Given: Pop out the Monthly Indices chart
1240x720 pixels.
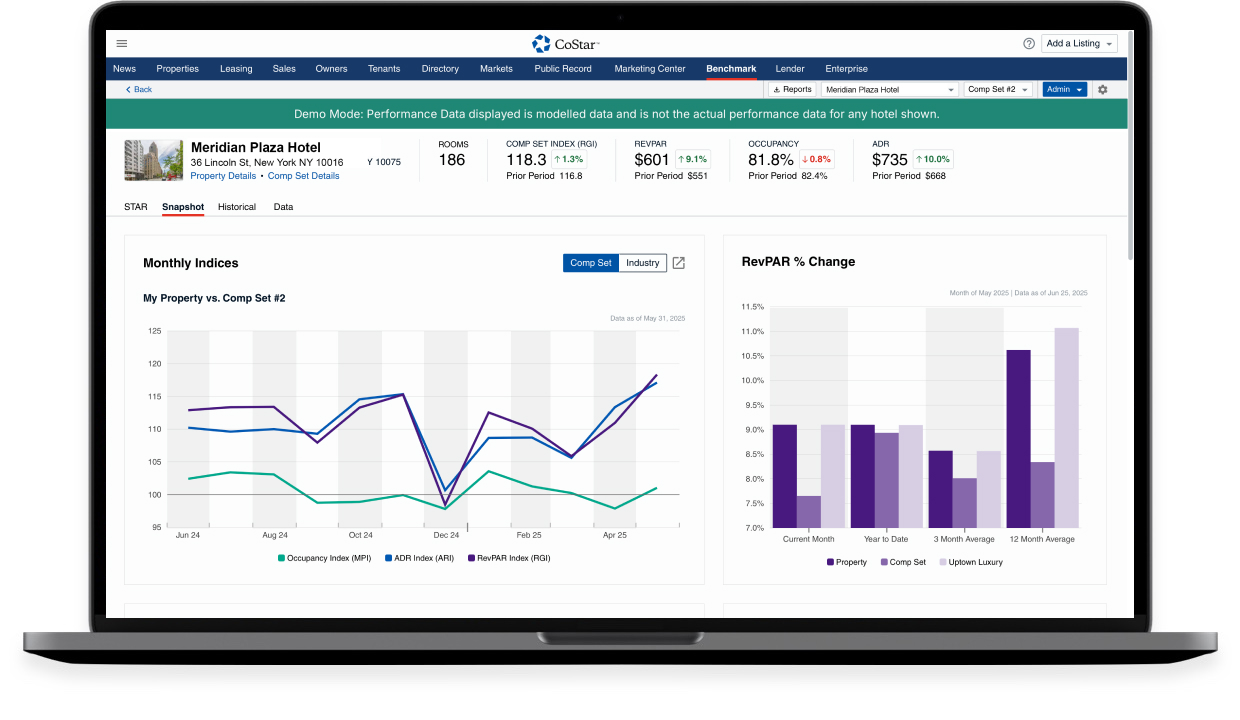Looking at the screenshot, I should 679,263.
